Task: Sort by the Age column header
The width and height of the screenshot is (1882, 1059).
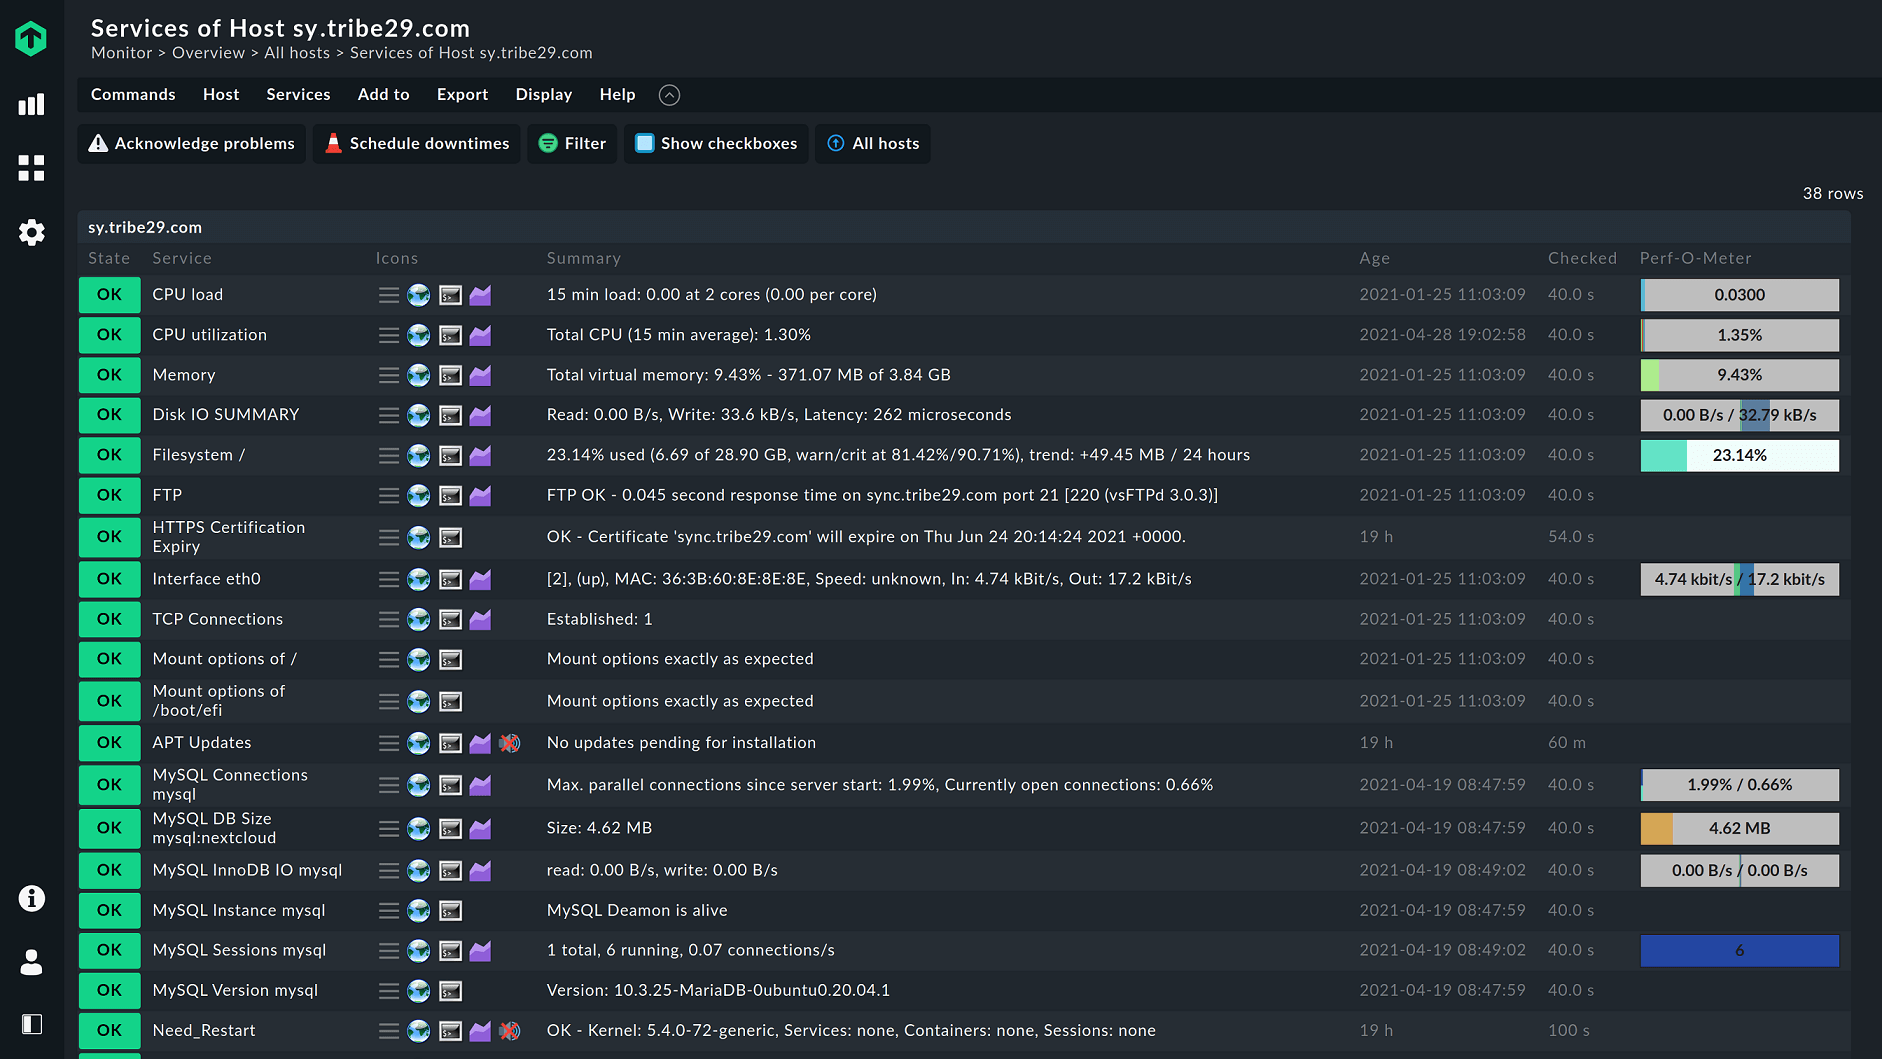Action: tap(1375, 258)
